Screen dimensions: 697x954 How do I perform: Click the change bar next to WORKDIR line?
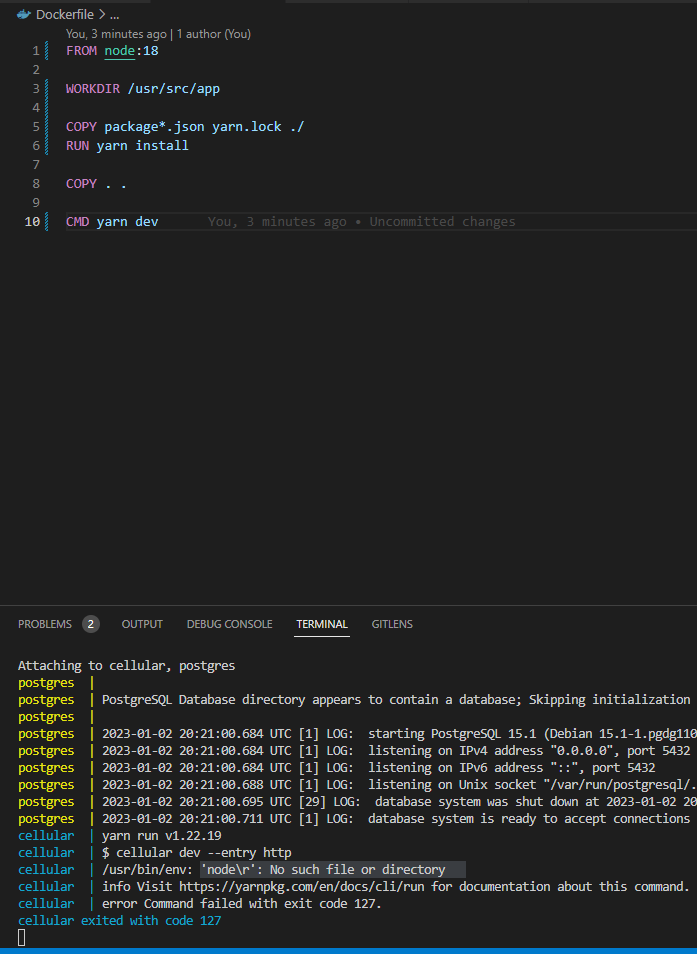coord(48,88)
